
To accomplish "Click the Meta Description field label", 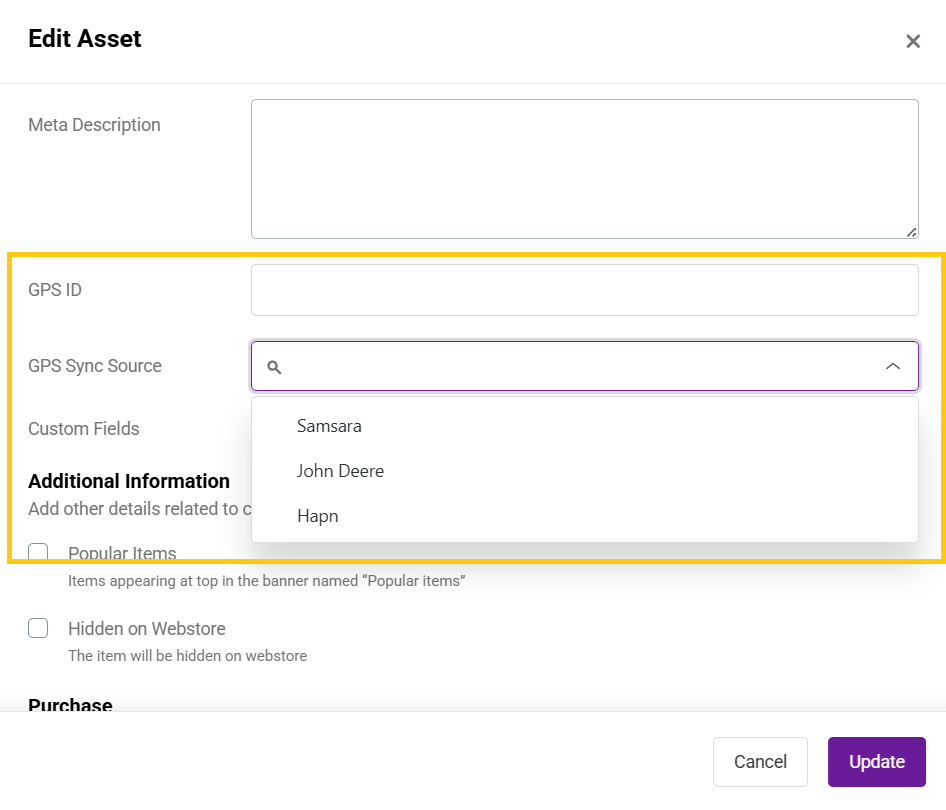I will [x=94, y=125].
